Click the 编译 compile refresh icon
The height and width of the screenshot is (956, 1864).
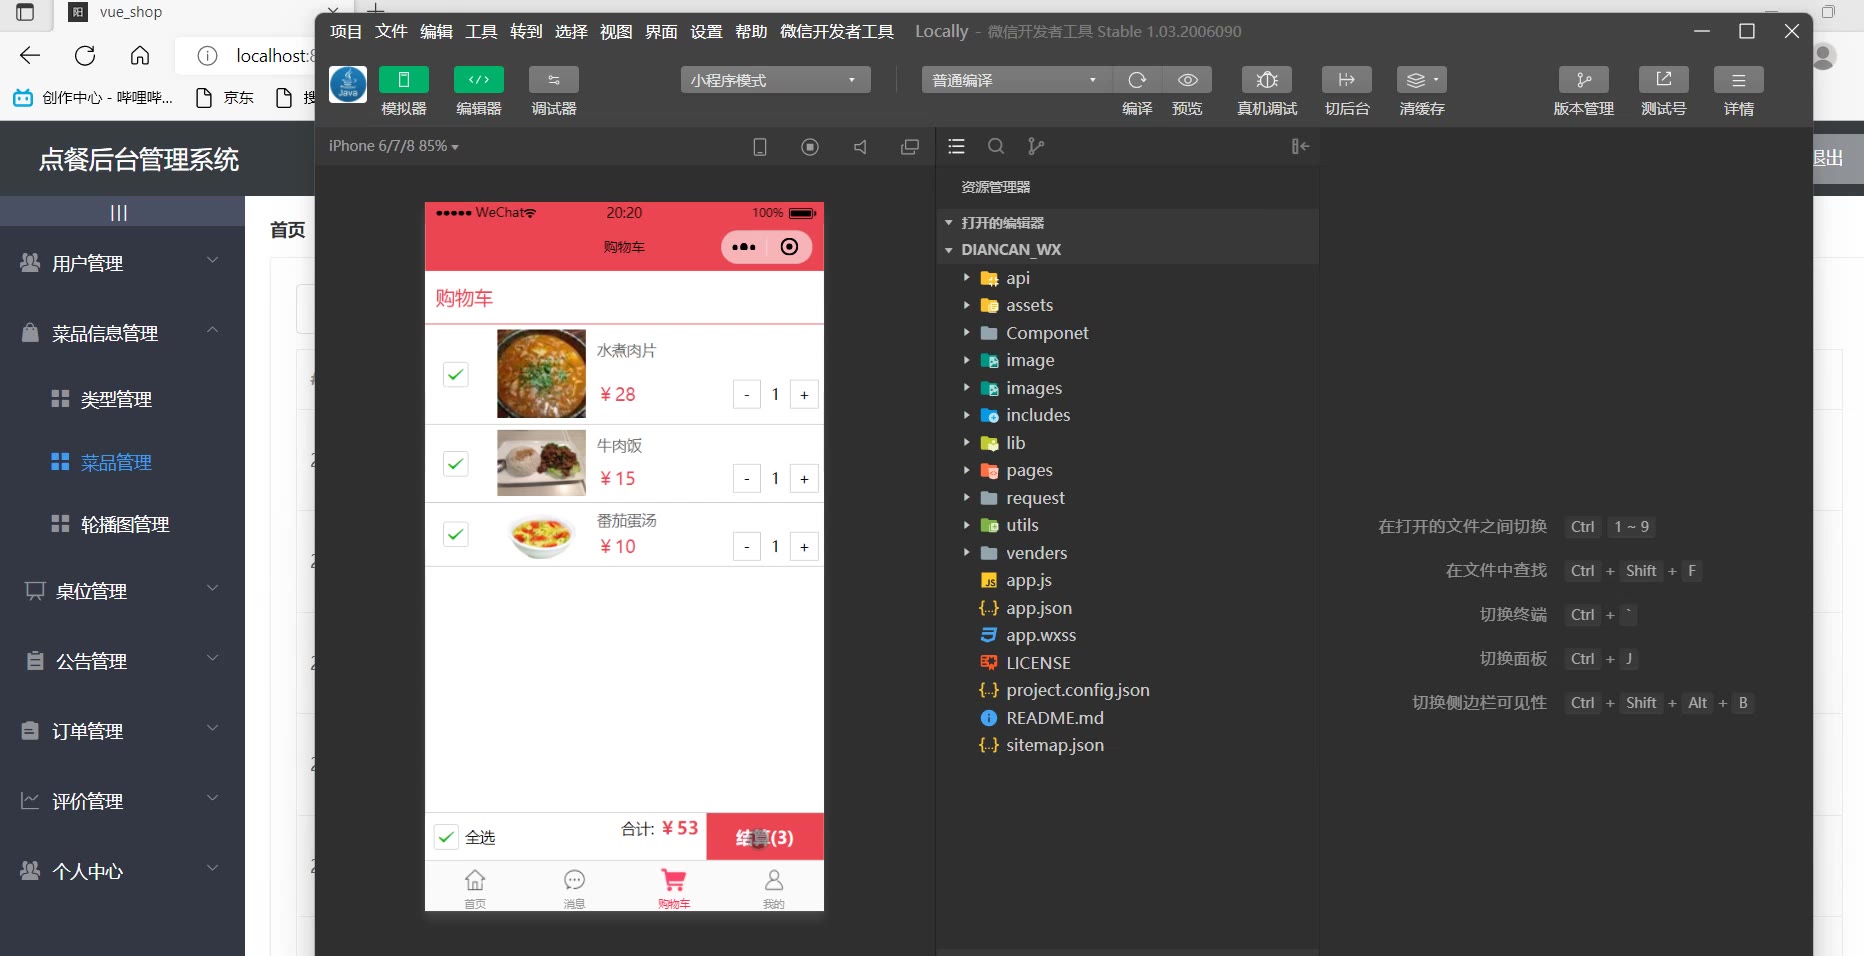coord(1137,80)
